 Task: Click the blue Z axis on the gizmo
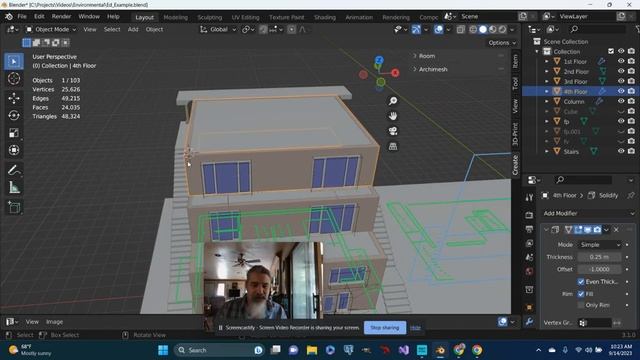[x=379, y=60]
